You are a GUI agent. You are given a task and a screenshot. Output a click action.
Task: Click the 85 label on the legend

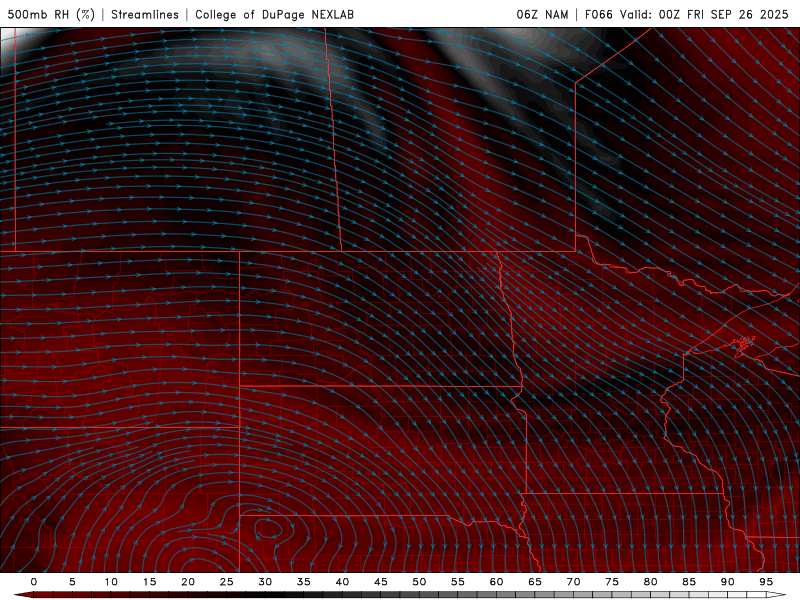[689, 582]
